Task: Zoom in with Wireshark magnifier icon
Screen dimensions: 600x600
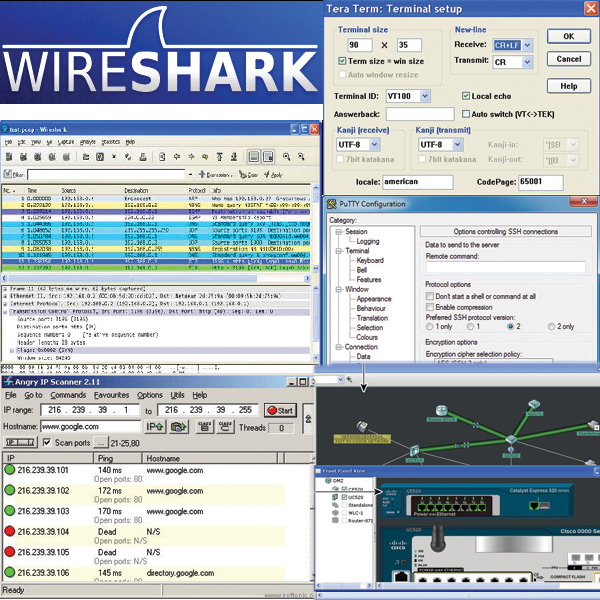Action: (287, 157)
